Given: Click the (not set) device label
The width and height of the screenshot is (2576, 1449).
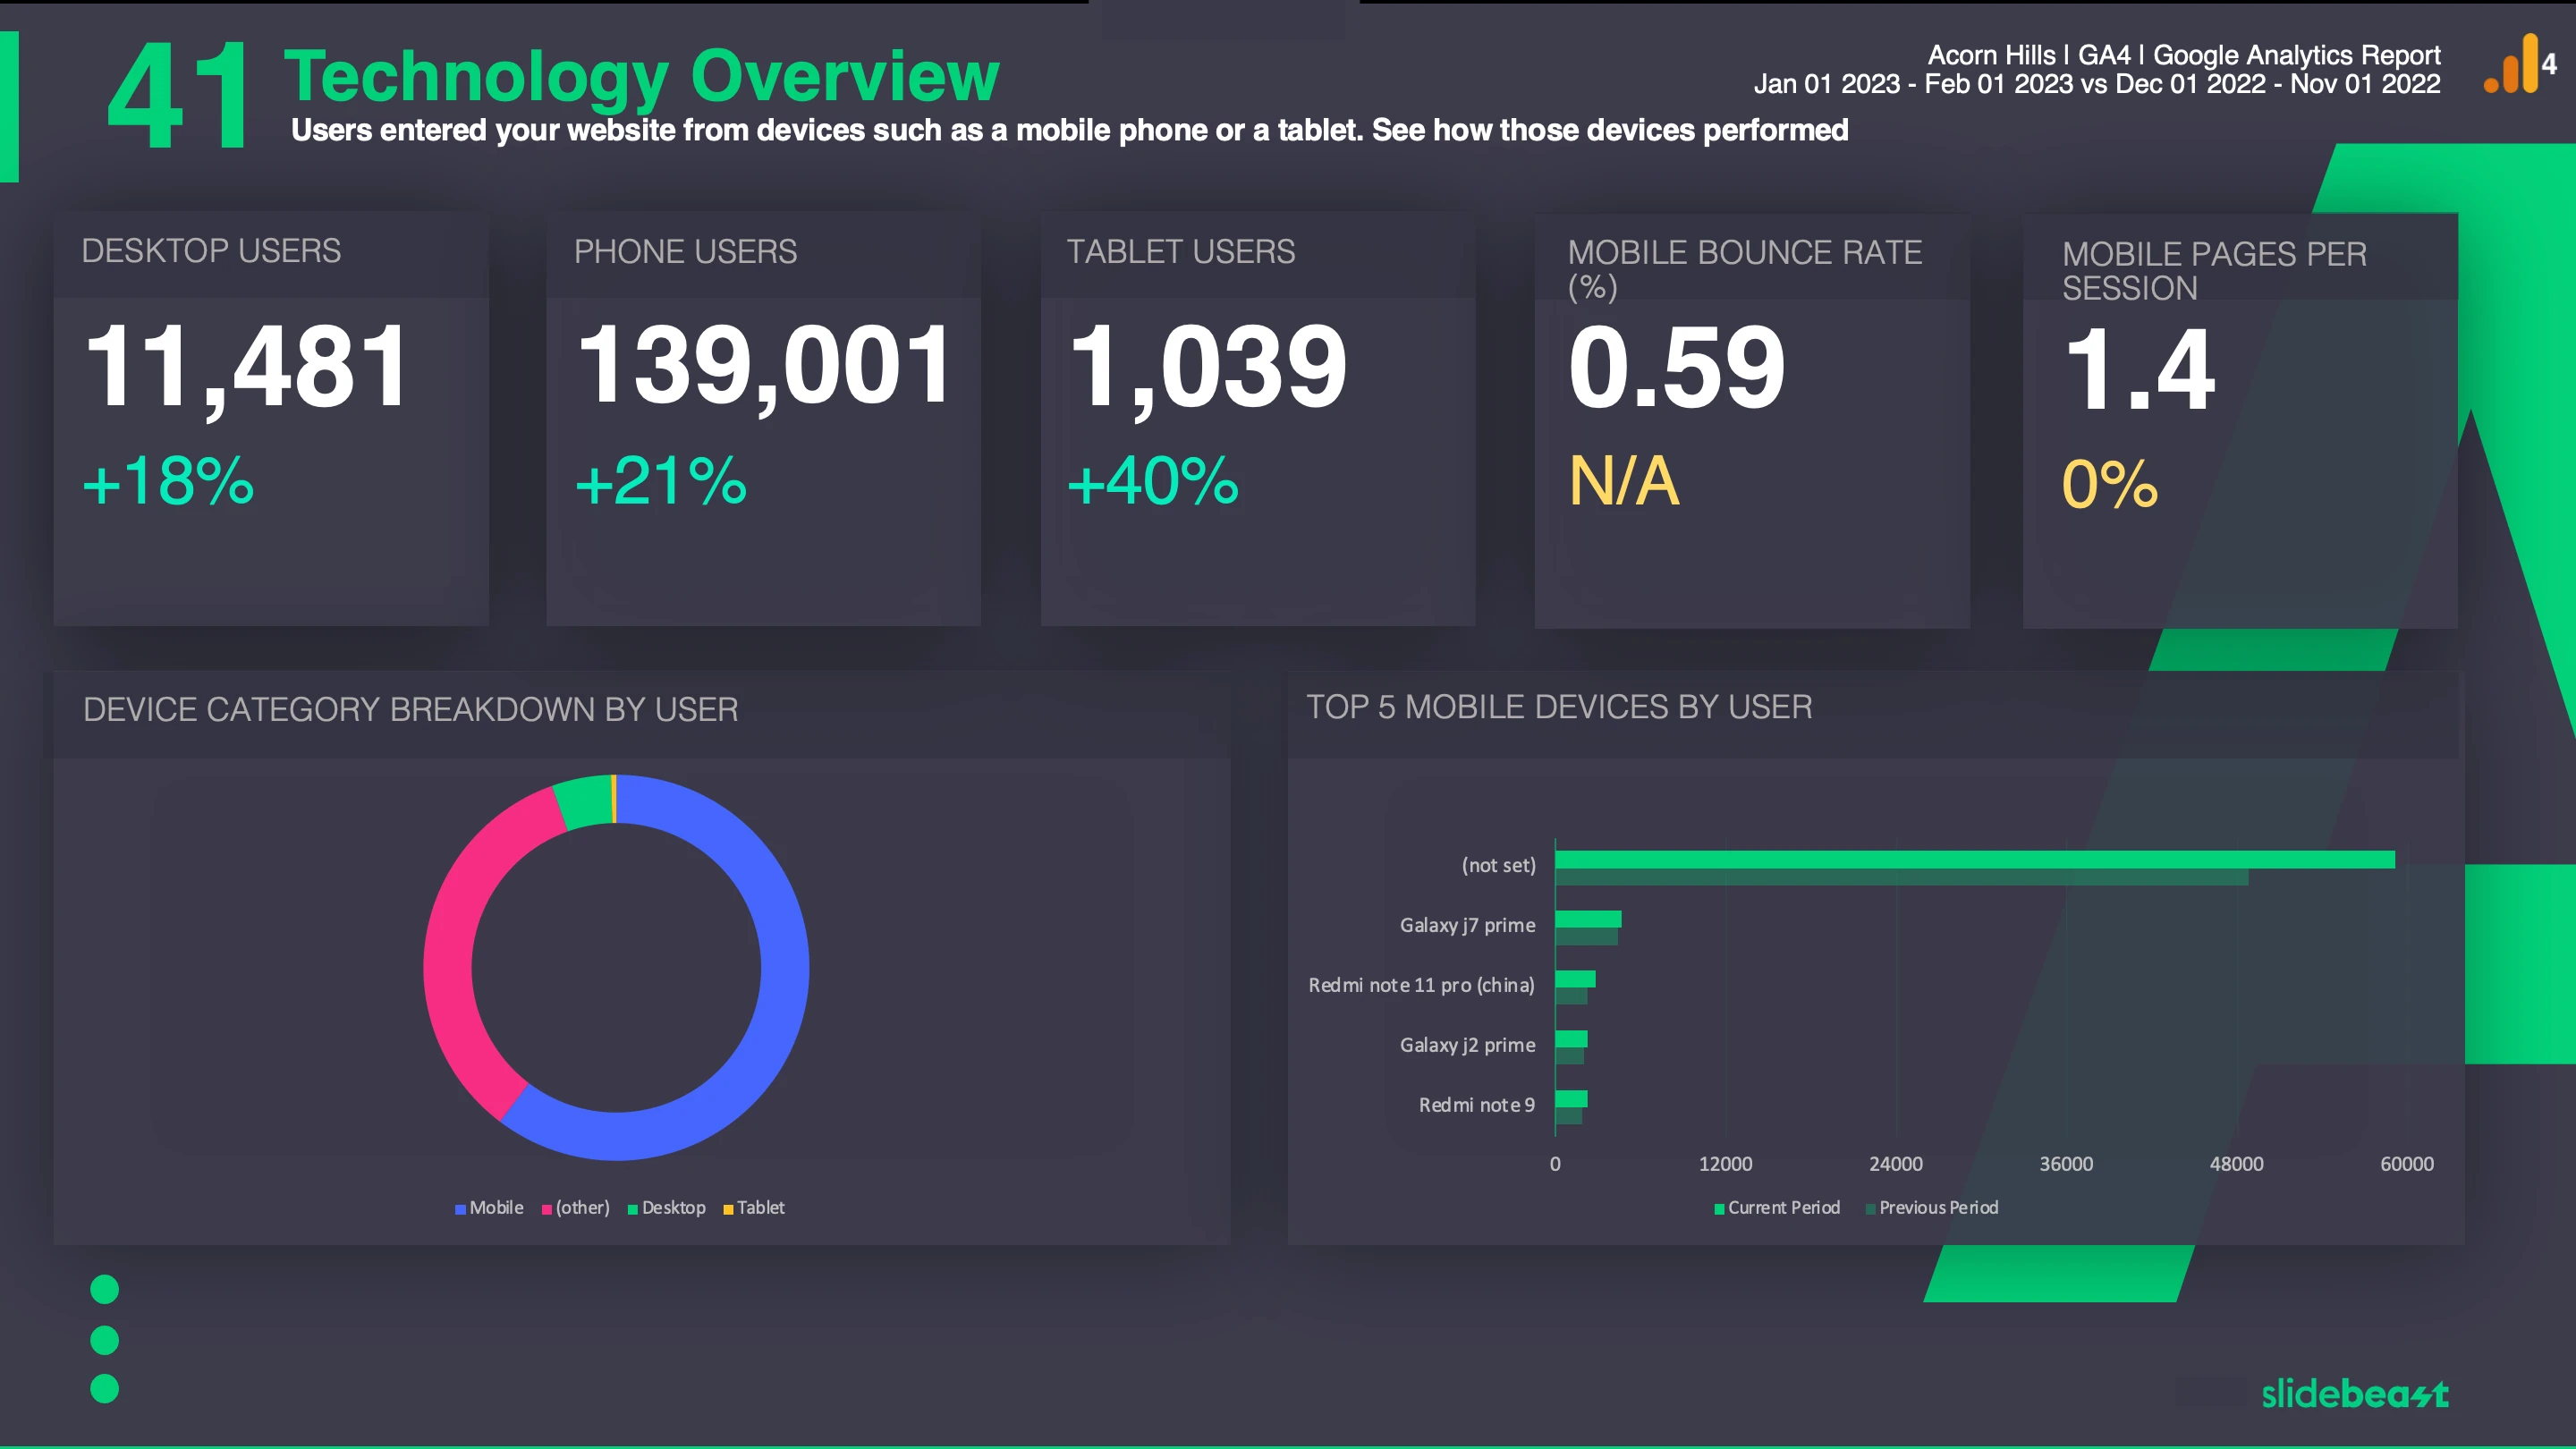Looking at the screenshot, I should (x=1498, y=865).
